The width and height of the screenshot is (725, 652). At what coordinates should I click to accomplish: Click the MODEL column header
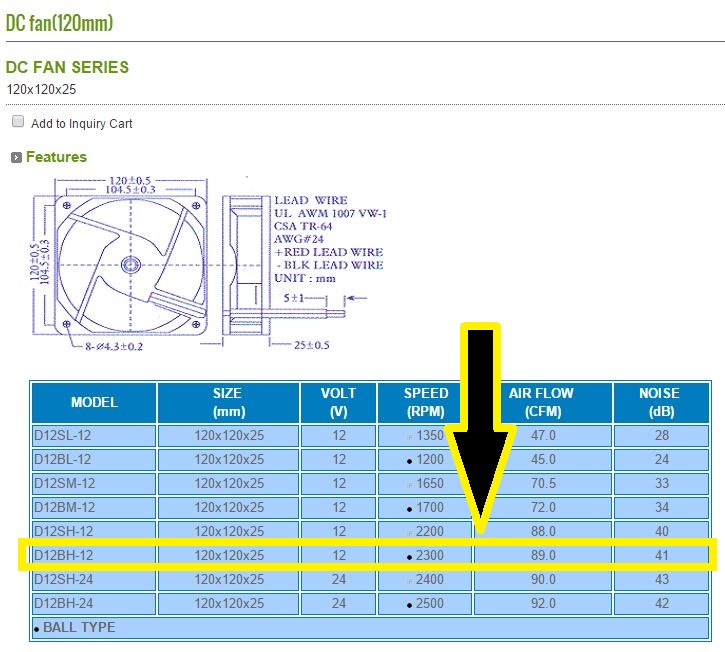[94, 403]
